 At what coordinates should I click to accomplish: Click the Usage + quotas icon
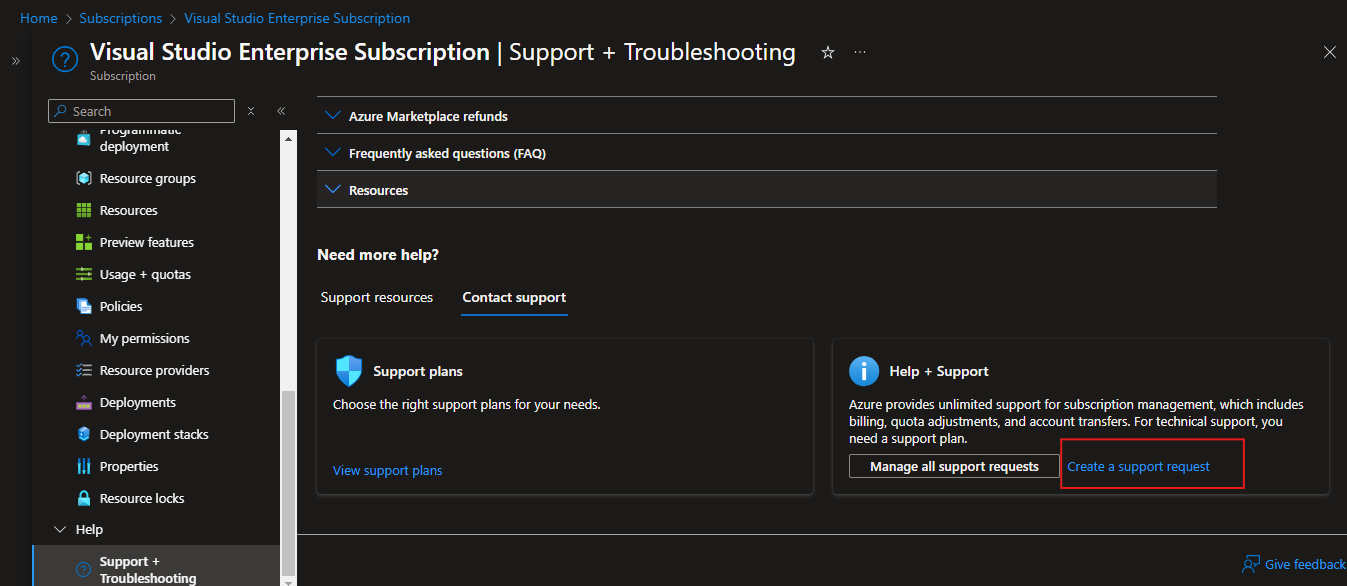(84, 274)
